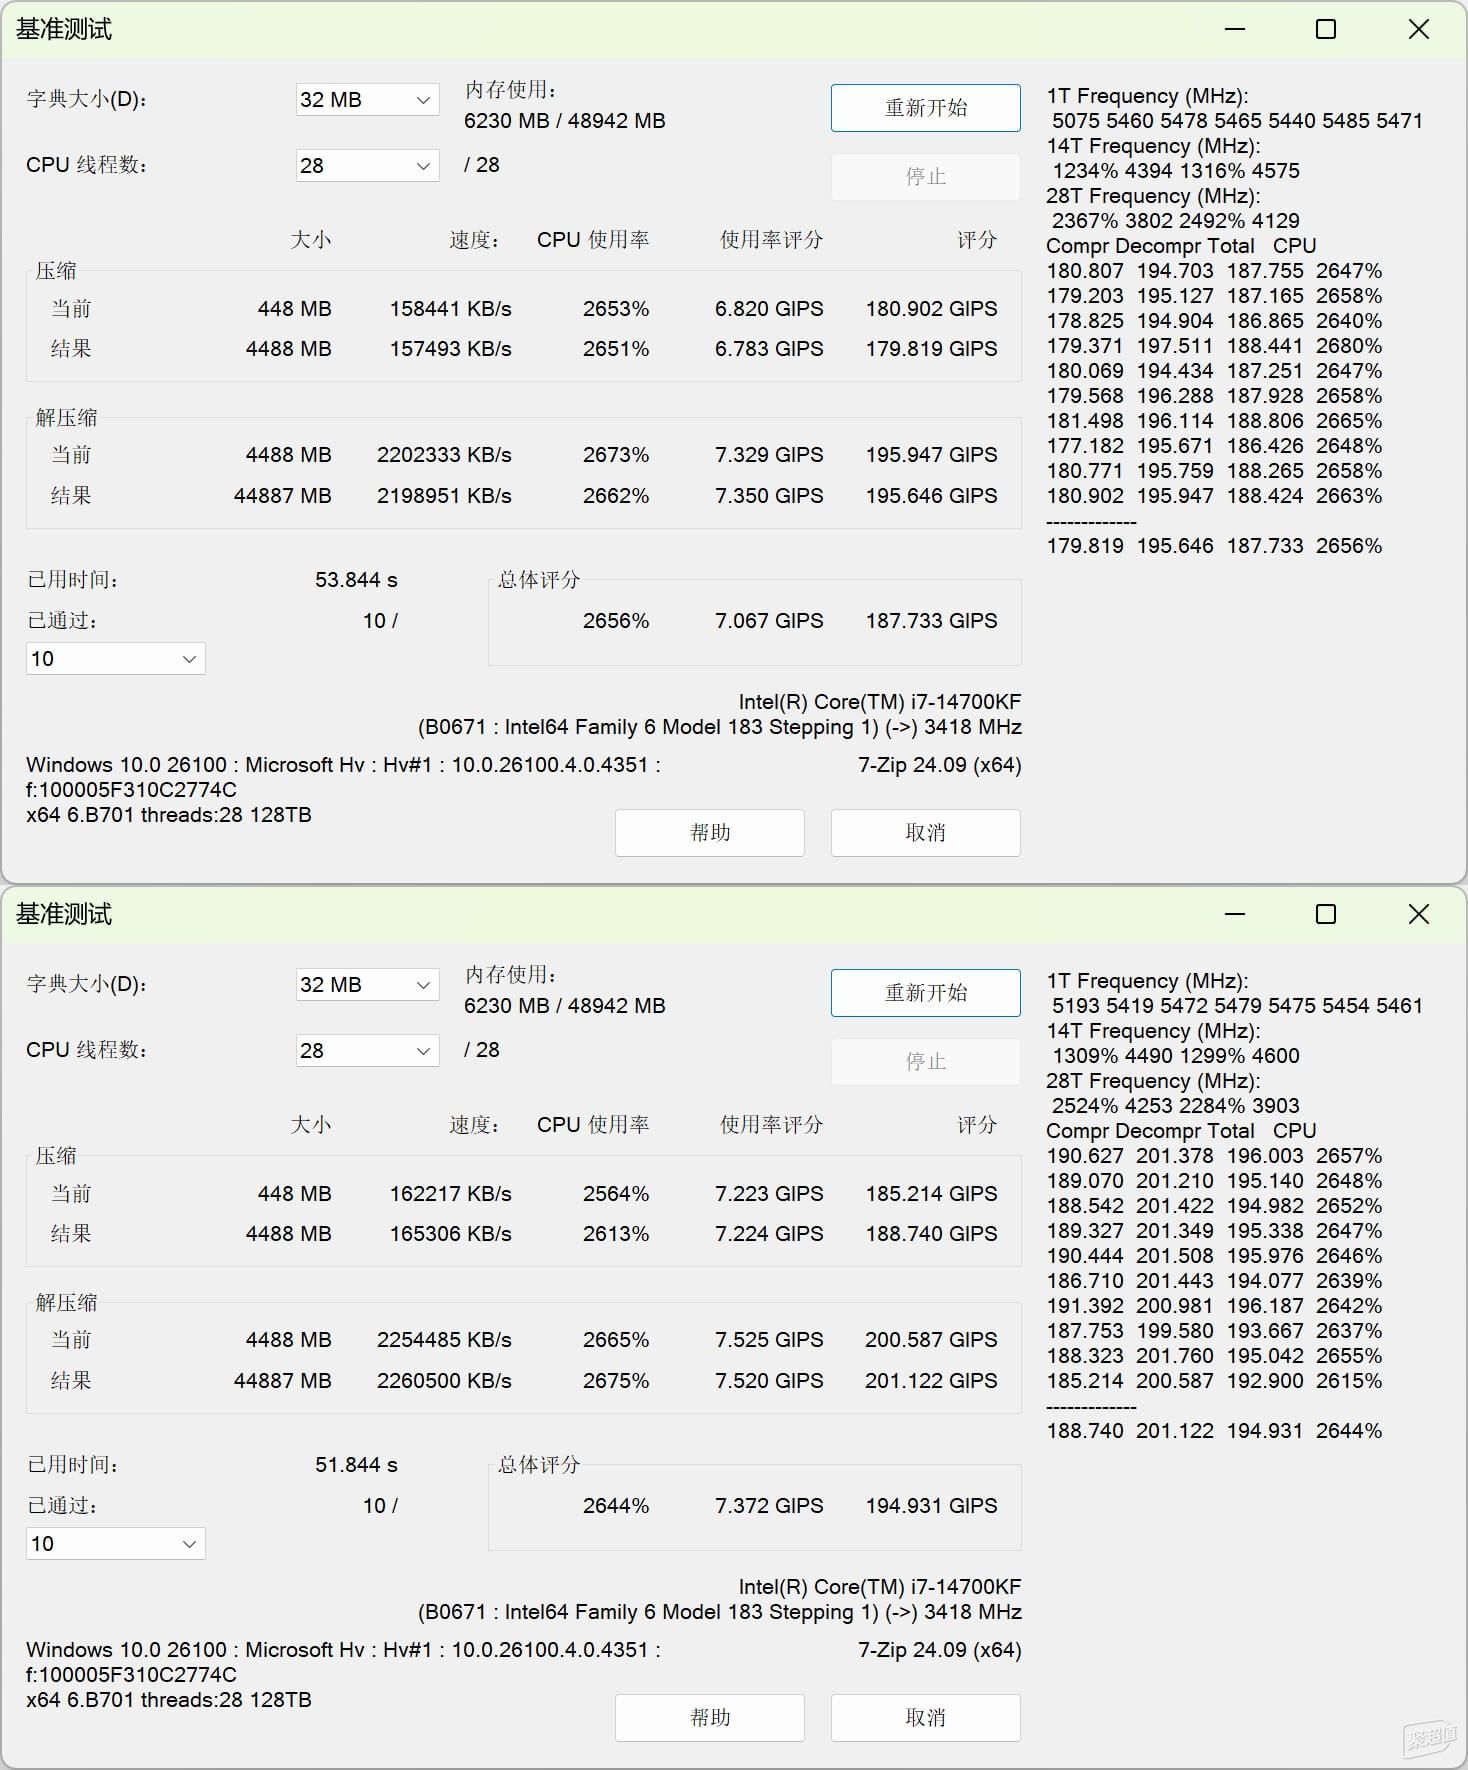Click 14T frequency line 1234% 4394
The image size is (1468, 1770).
[x=1176, y=171]
